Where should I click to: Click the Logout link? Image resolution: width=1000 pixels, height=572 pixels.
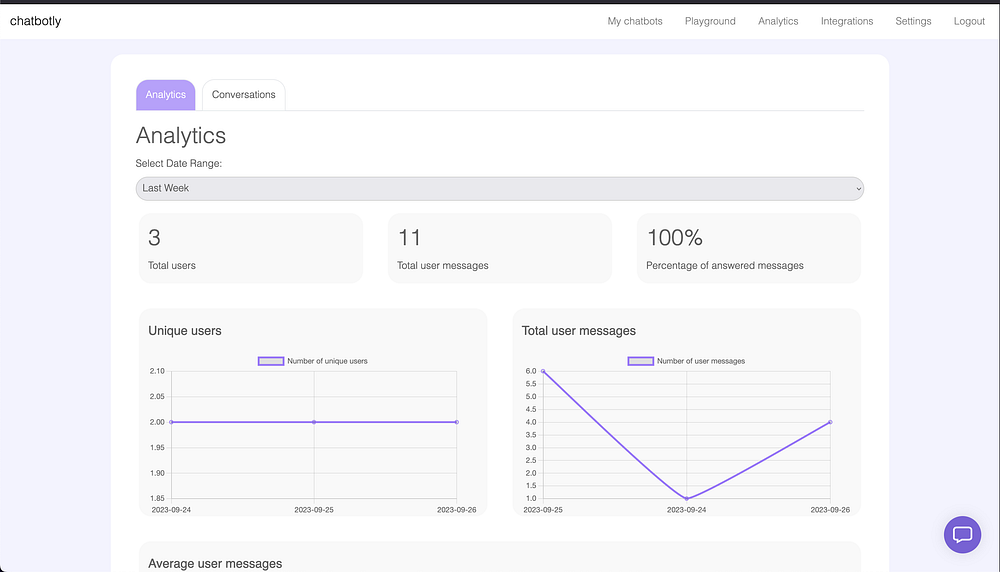969,21
